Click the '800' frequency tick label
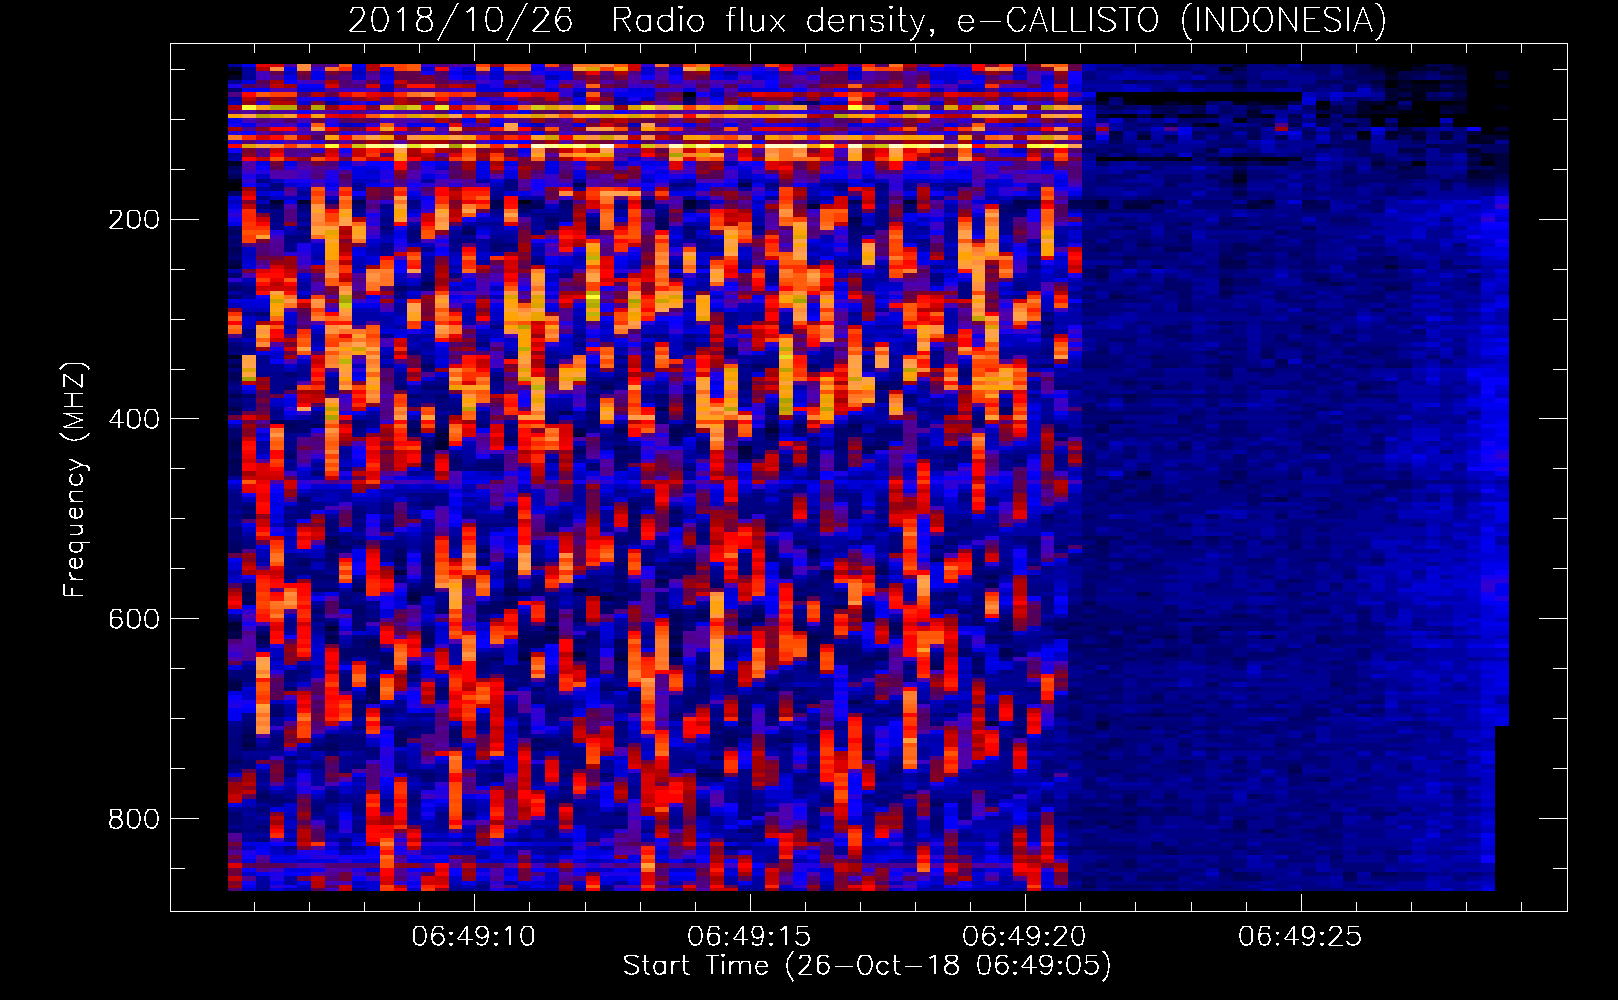Viewport: 1618px width, 1000px height. tap(134, 819)
